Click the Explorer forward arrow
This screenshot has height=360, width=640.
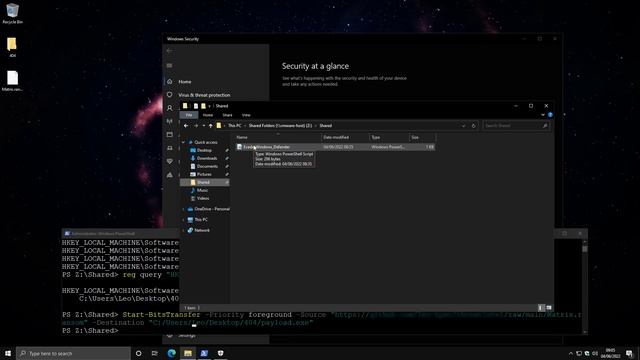click(x=196, y=126)
